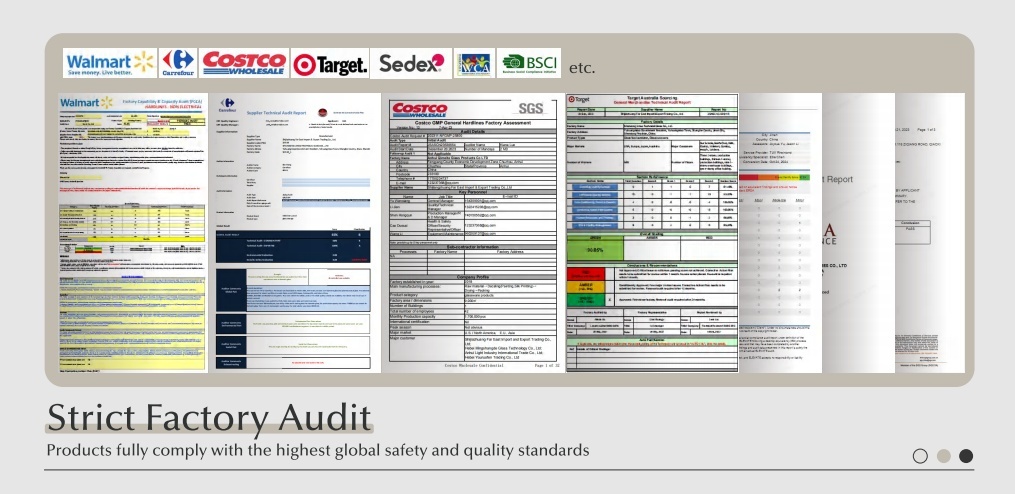Select the first carousel dot (outlined)
This screenshot has width=1015, height=494.
pos(920,456)
